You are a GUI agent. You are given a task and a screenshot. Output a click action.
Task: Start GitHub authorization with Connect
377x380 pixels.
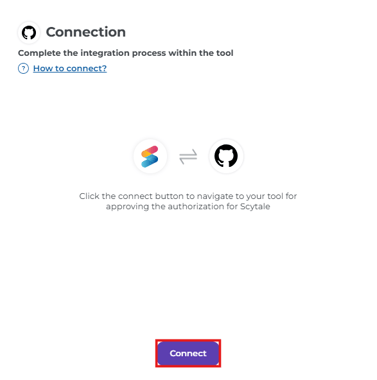tap(188, 353)
